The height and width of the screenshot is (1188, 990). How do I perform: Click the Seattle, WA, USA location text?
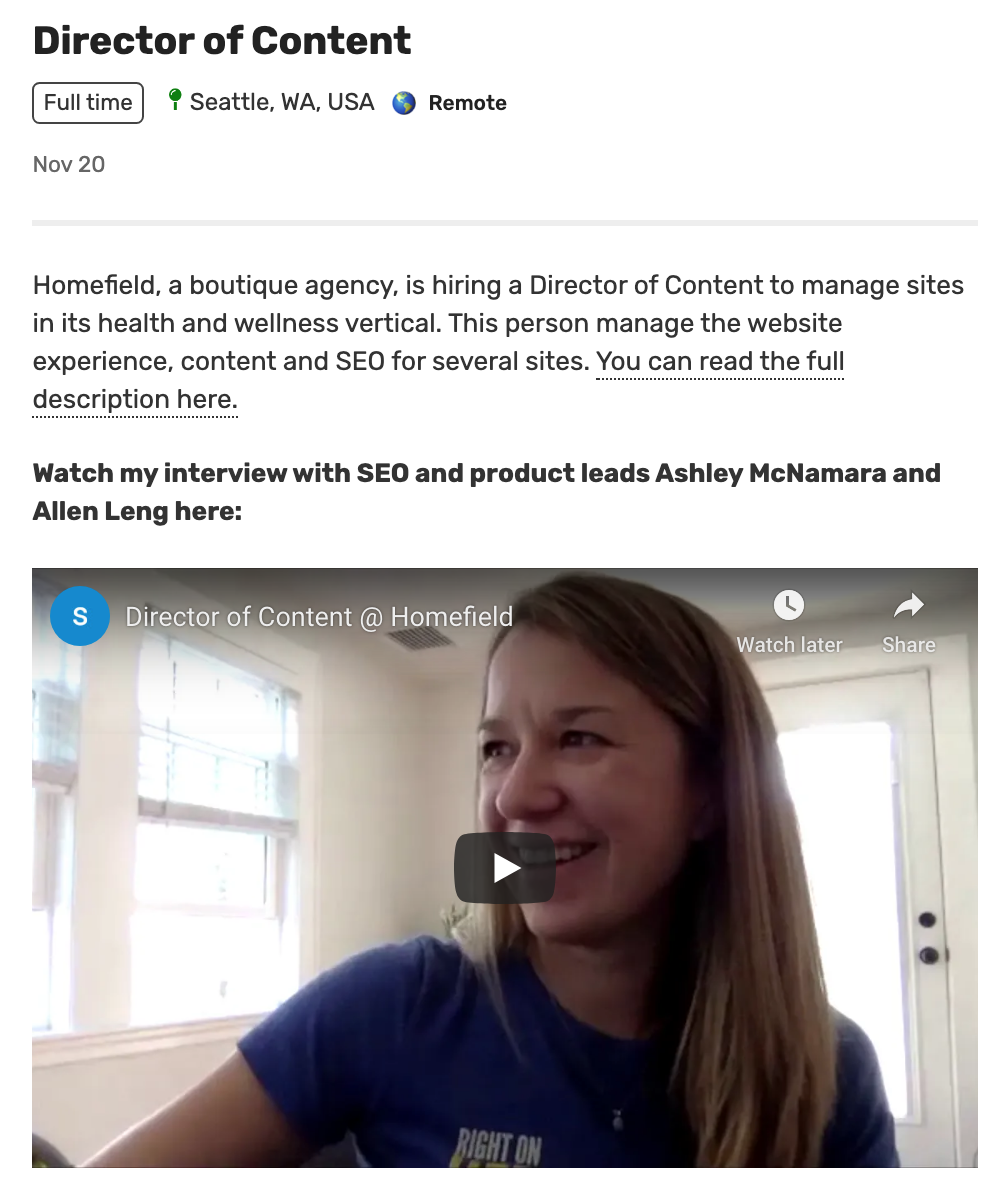(282, 102)
